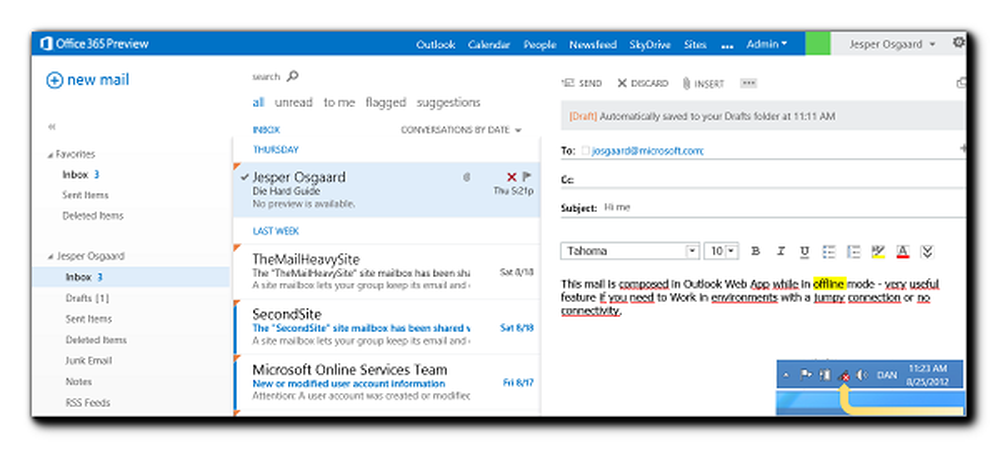
Task: Click into the Cc field
Action: [x=770, y=180]
